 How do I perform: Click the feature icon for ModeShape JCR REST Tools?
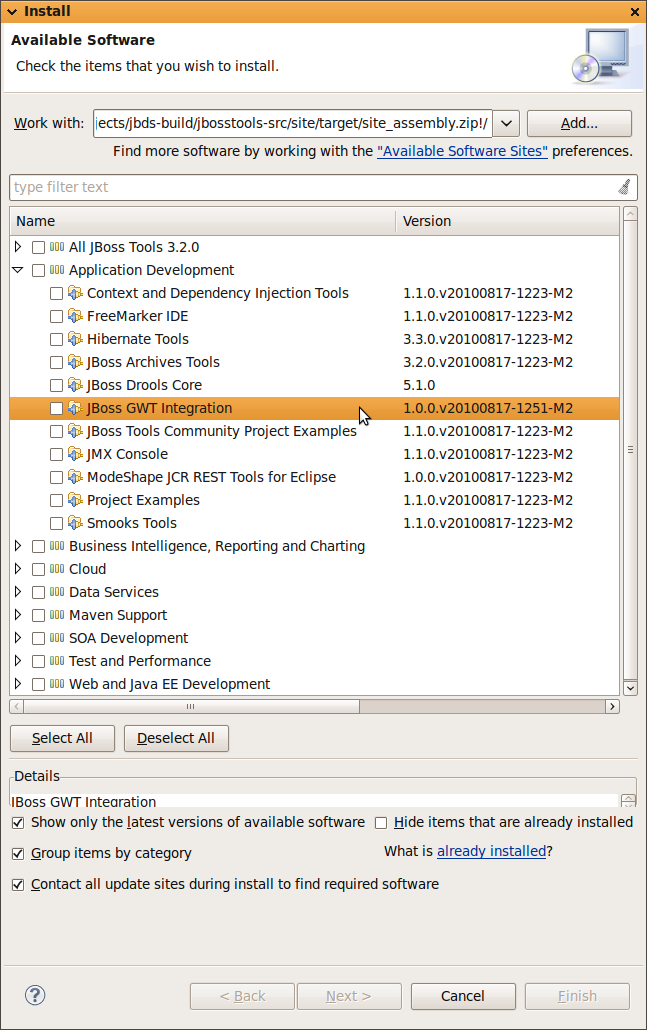[x=76, y=477]
